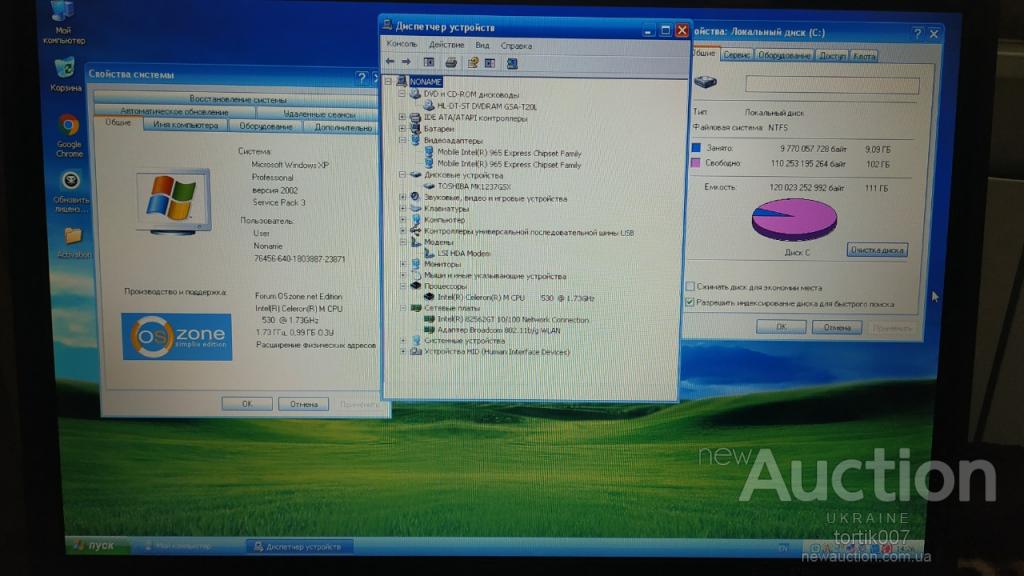This screenshot has height=576, width=1024.
Task: Collapse the Процессоры node
Action: coord(402,286)
